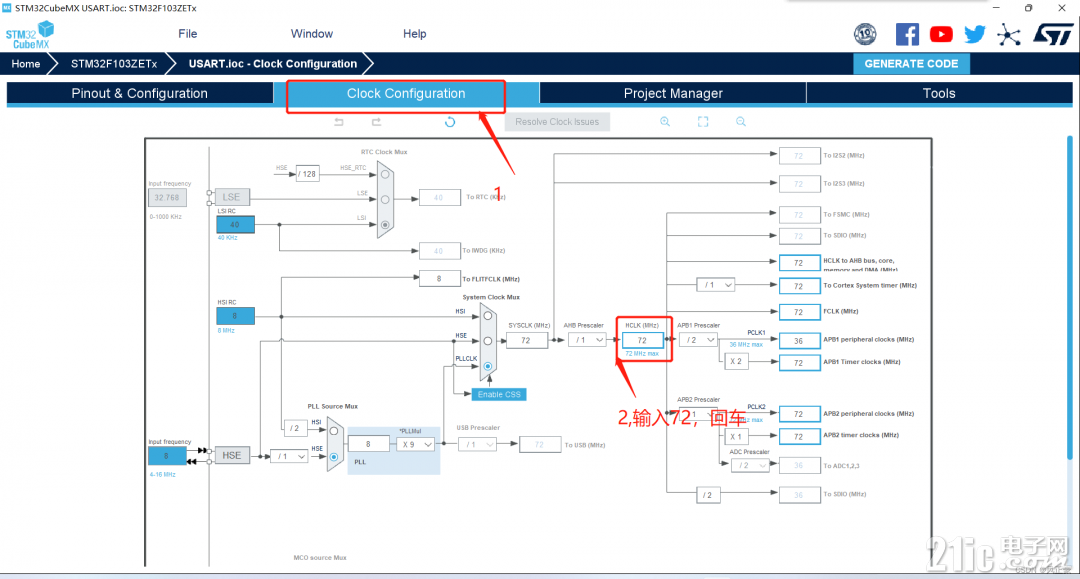
Task: Click the ST logo icon
Action: pyautogui.click(x=1053, y=34)
